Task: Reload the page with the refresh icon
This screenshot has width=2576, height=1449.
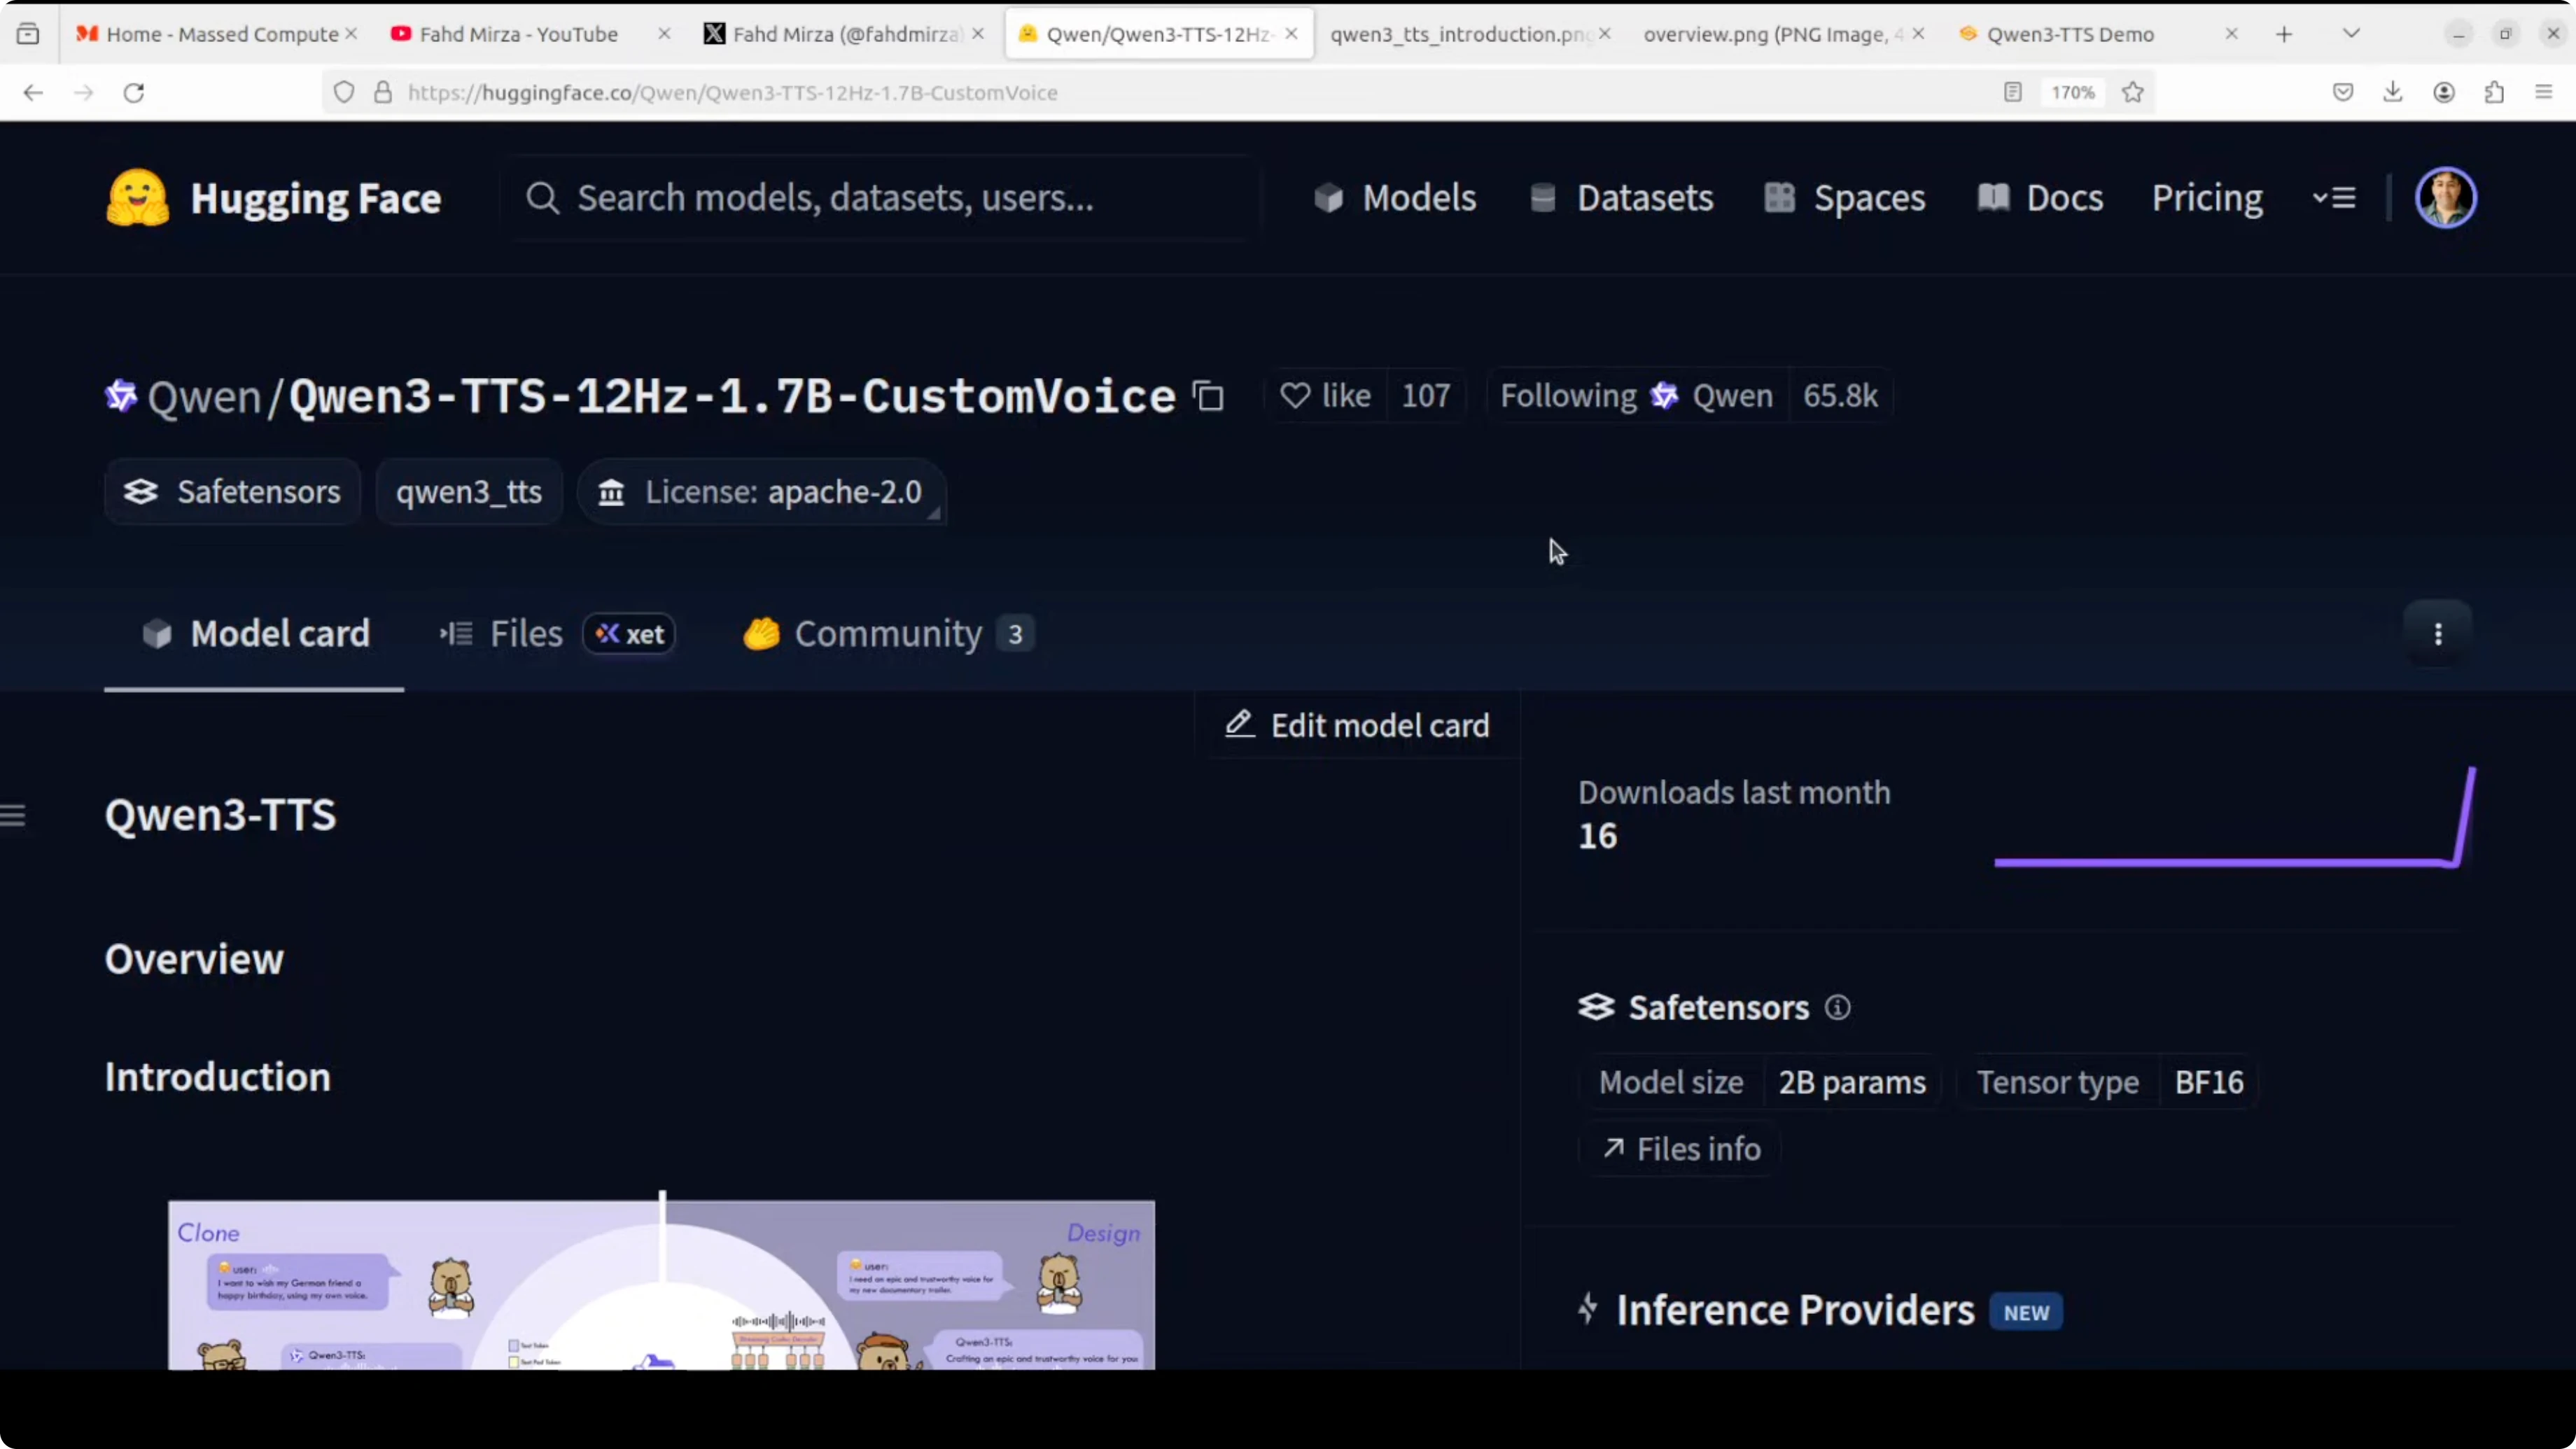Action: tap(134, 93)
